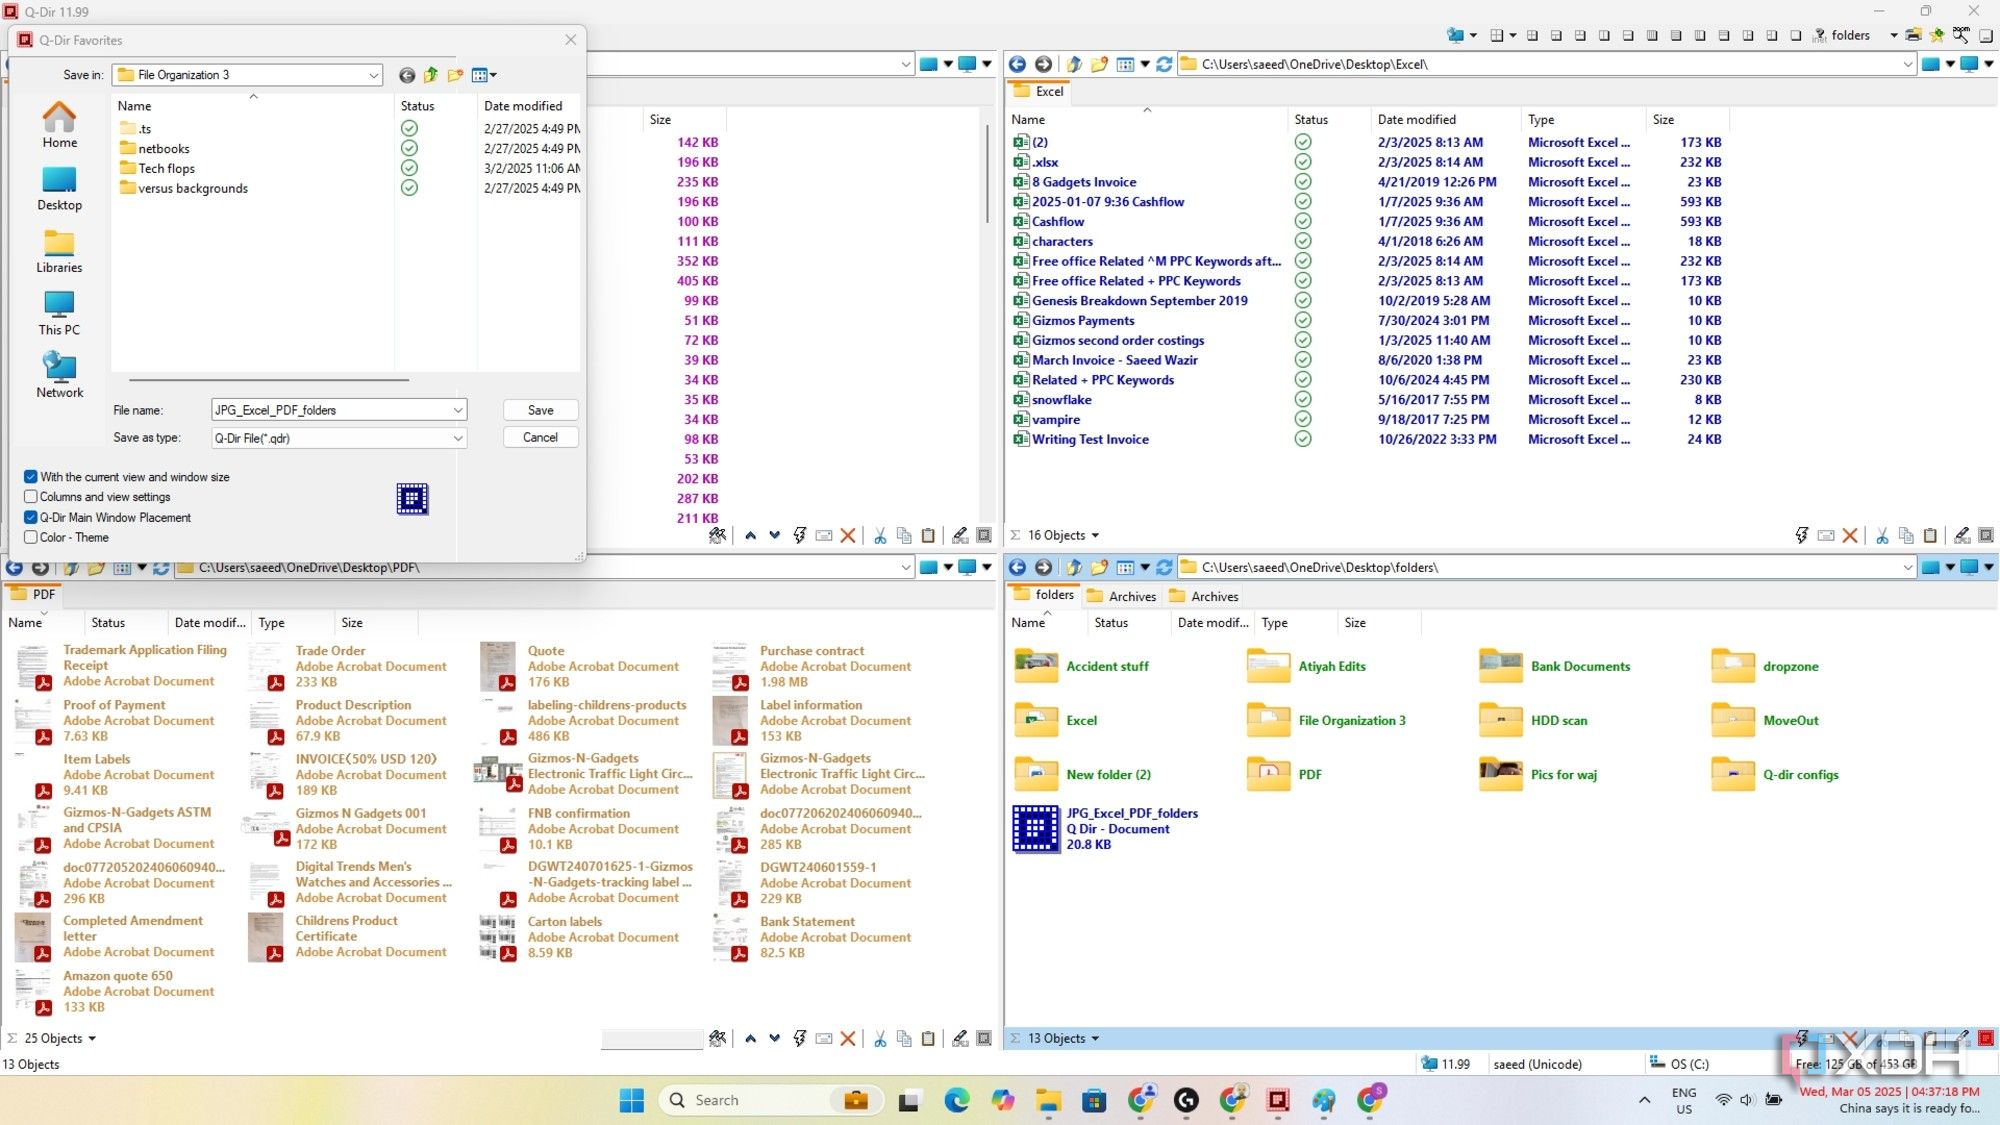Open Libraries in the save dialog sidebar
This screenshot has height=1125, width=2000.
(59, 251)
